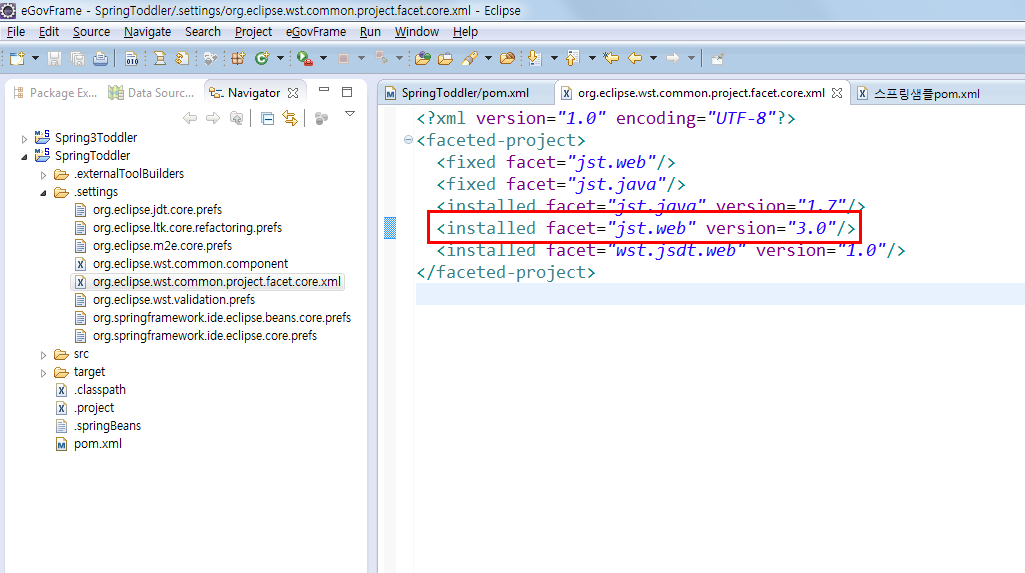Click the Previous Annotation up-arrow icon
This screenshot has height=573, width=1025.
pos(573,58)
